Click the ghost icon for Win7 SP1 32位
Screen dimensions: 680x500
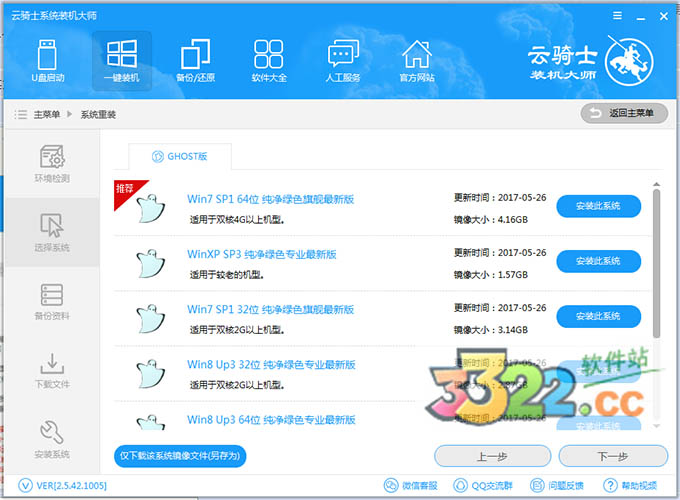point(150,319)
